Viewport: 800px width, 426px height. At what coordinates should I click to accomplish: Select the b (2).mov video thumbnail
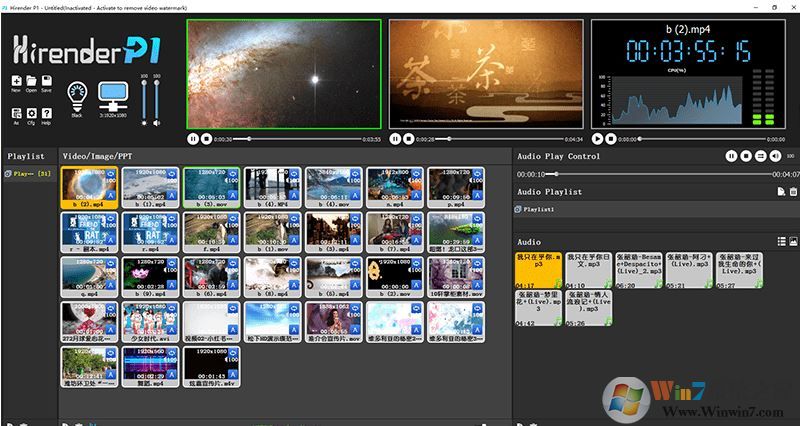[395, 277]
